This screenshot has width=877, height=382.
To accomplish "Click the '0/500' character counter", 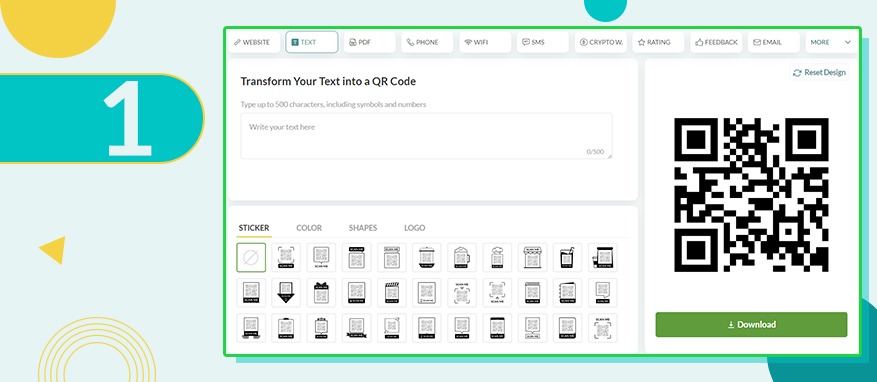I will [x=595, y=152].
